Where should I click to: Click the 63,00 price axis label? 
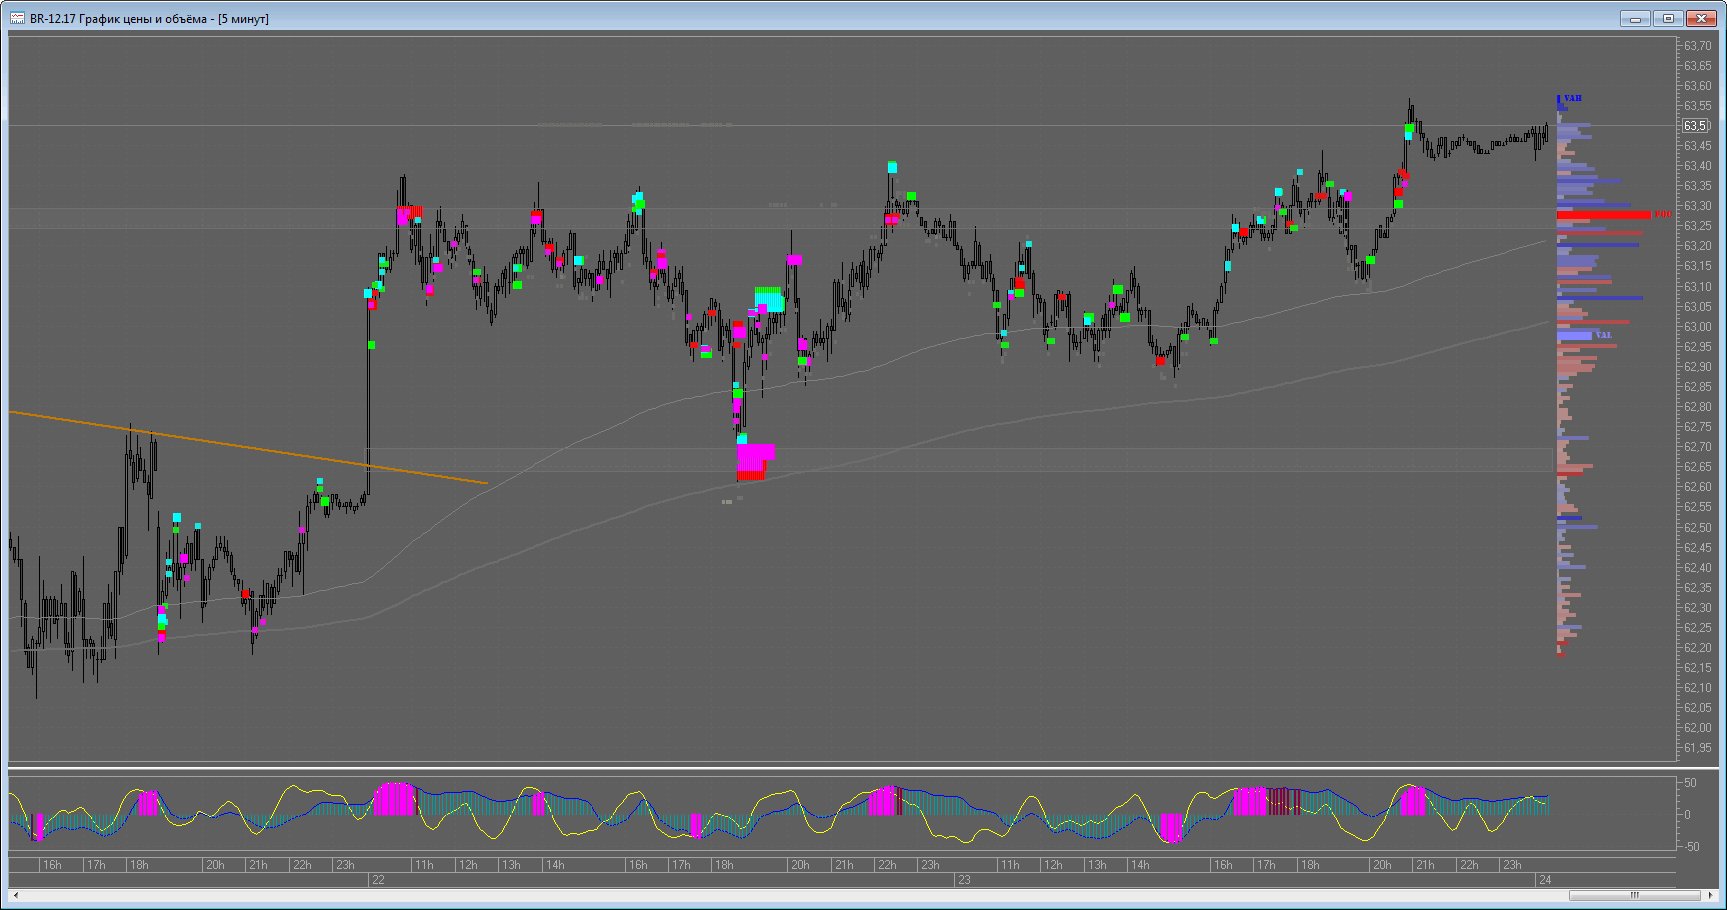[x=1697, y=327]
